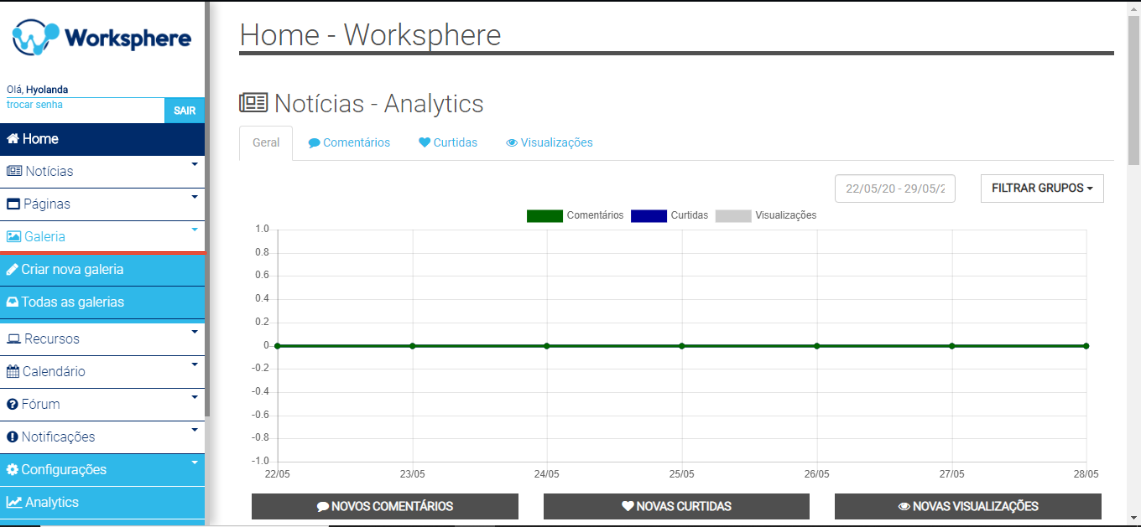Switch to the Comentários tab

click(349, 143)
